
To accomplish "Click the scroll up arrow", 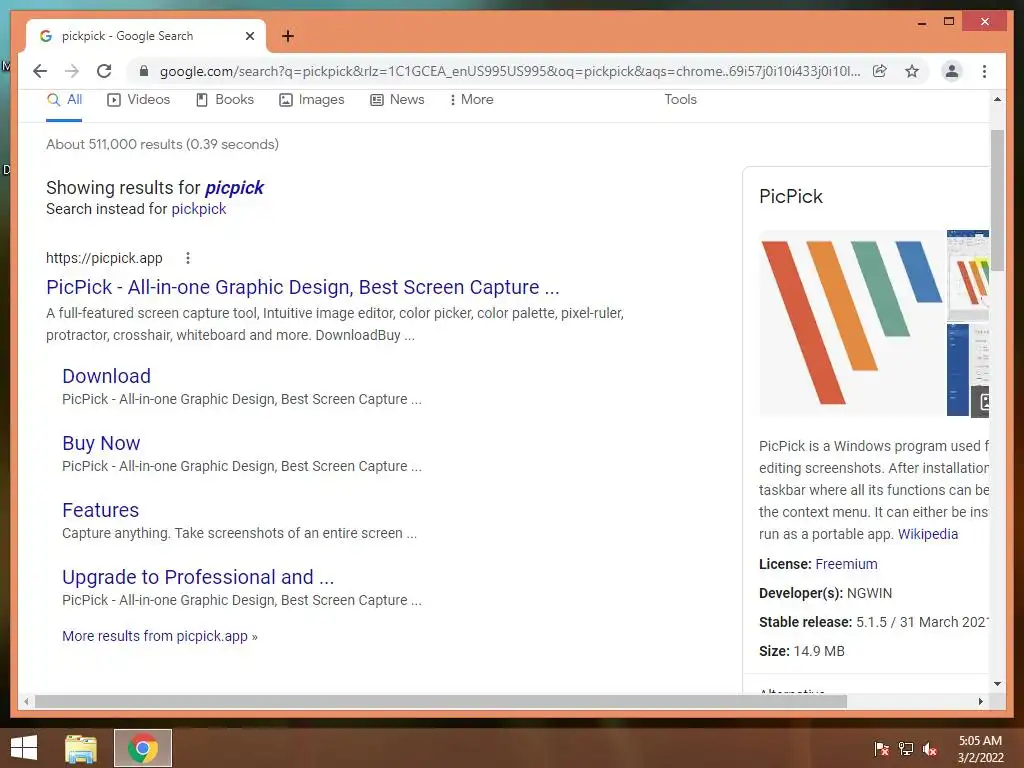I will pos(997,99).
